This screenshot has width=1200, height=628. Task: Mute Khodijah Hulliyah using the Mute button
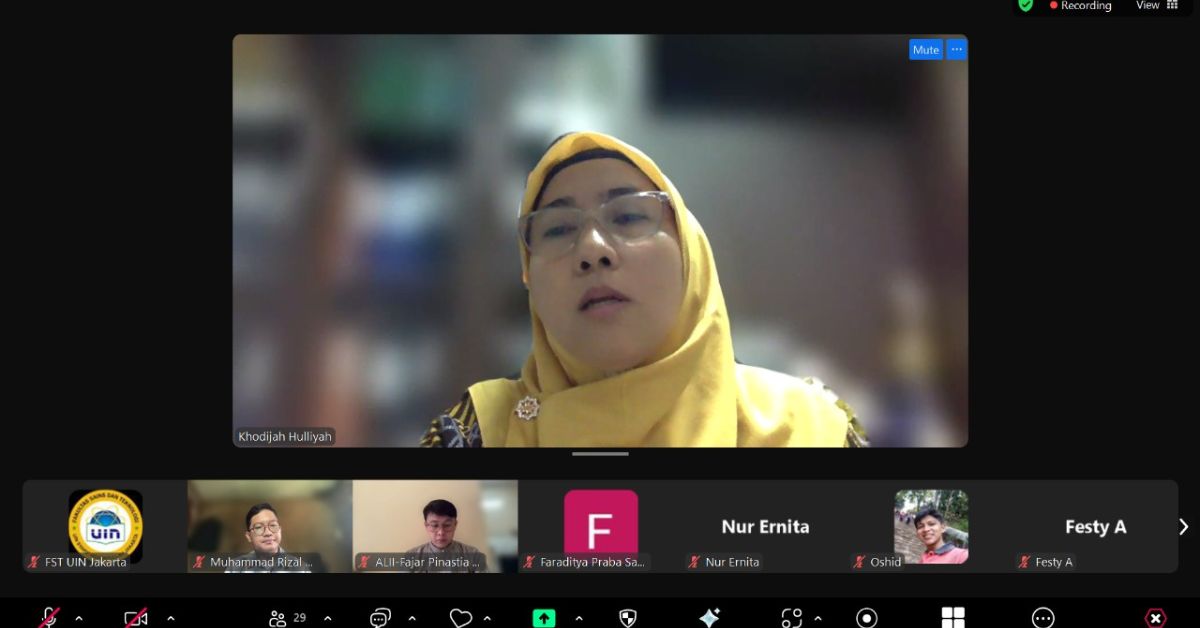coord(926,50)
